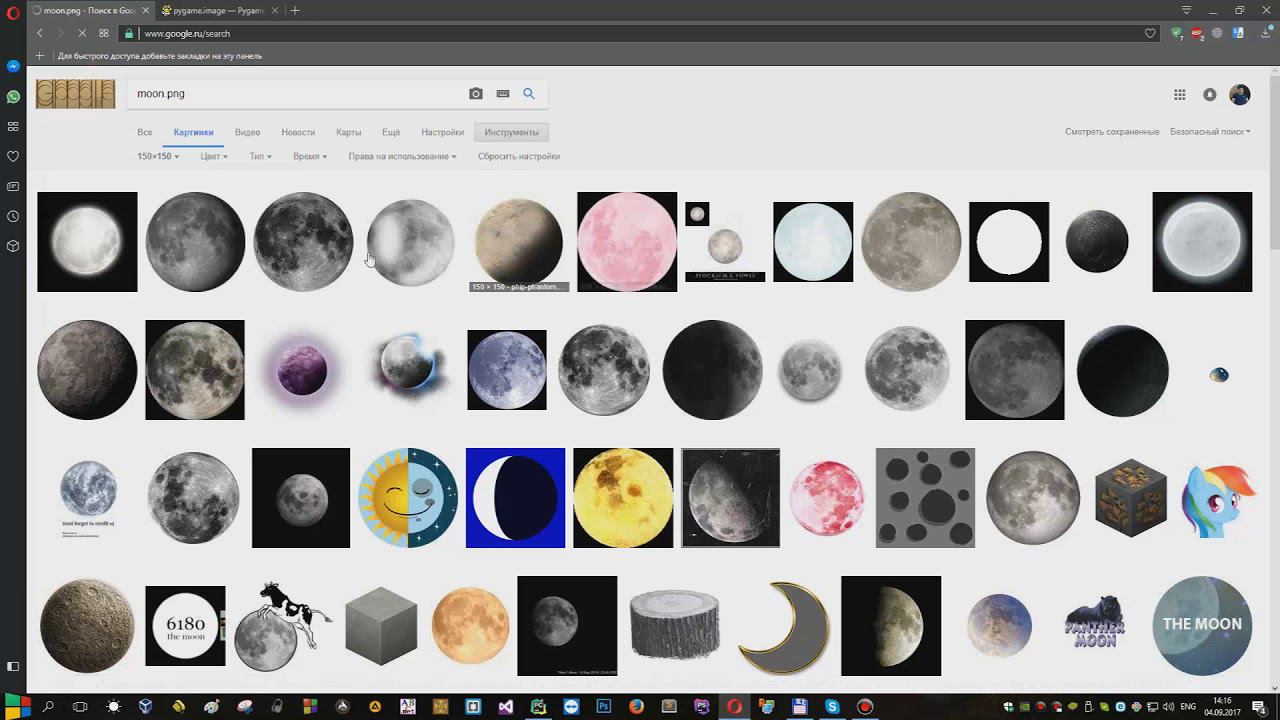Click the www.google.ru address bar
This screenshot has height=720, width=1280.
click(640, 33)
